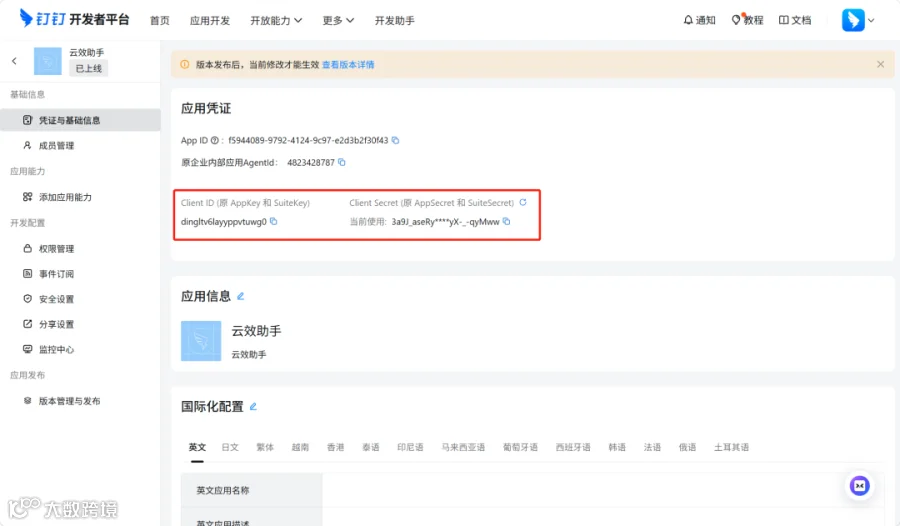Screen dimensions: 900x526
Task: Copy the Client ID value
Action: point(274,221)
